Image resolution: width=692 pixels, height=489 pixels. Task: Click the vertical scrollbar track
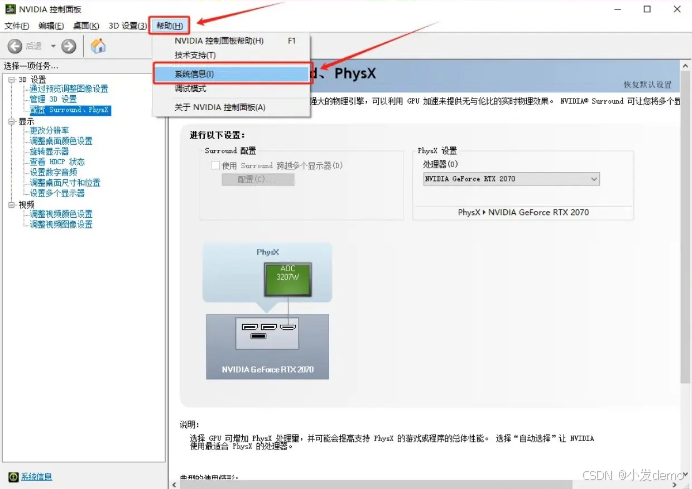tap(685, 424)
